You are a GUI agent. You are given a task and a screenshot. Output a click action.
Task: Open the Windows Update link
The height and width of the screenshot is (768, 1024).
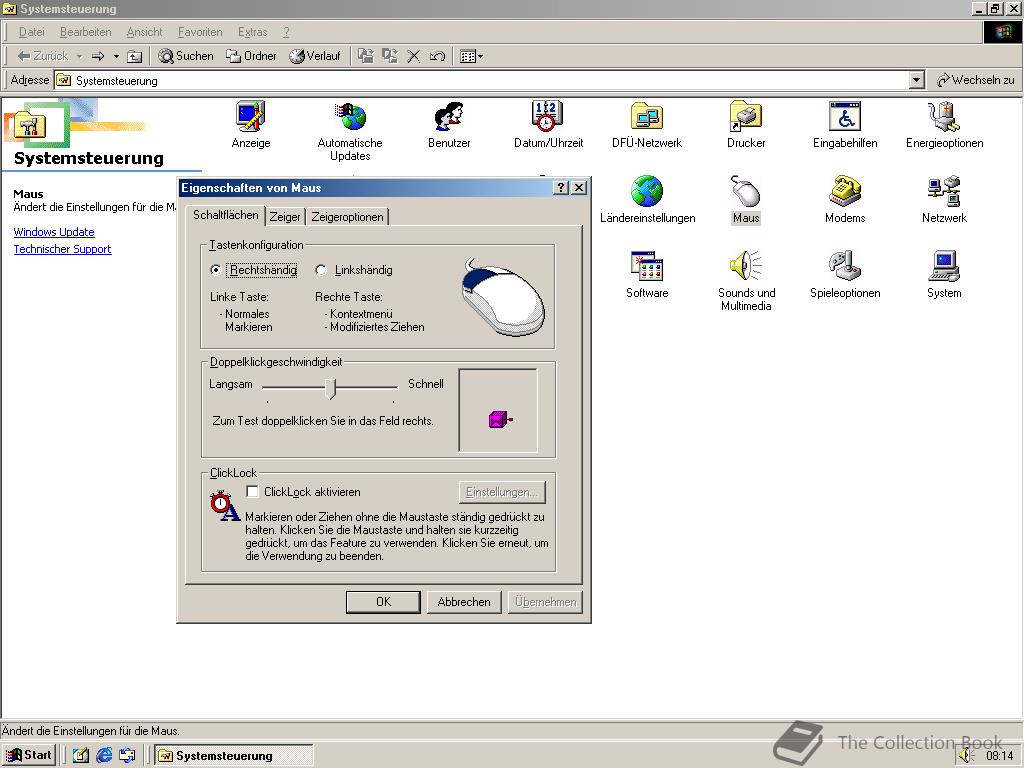(54, 232)
